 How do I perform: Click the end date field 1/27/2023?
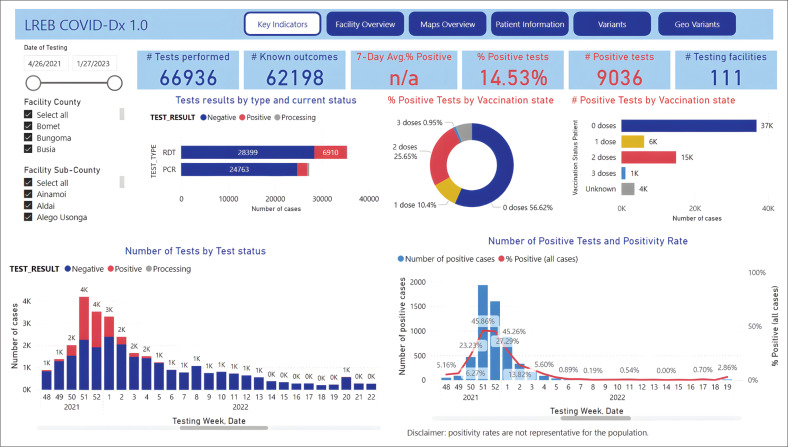pyautogui.click(x=95, y=63)
